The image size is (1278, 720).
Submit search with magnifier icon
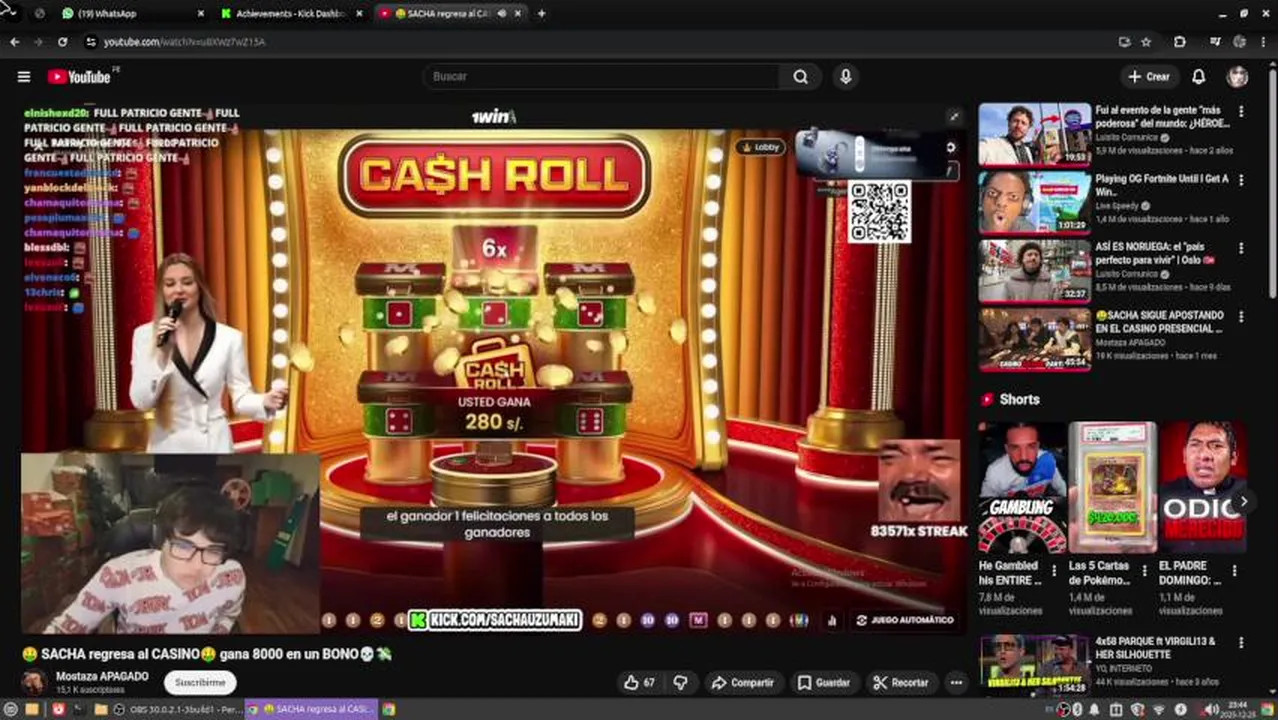(x=800, y=76)
